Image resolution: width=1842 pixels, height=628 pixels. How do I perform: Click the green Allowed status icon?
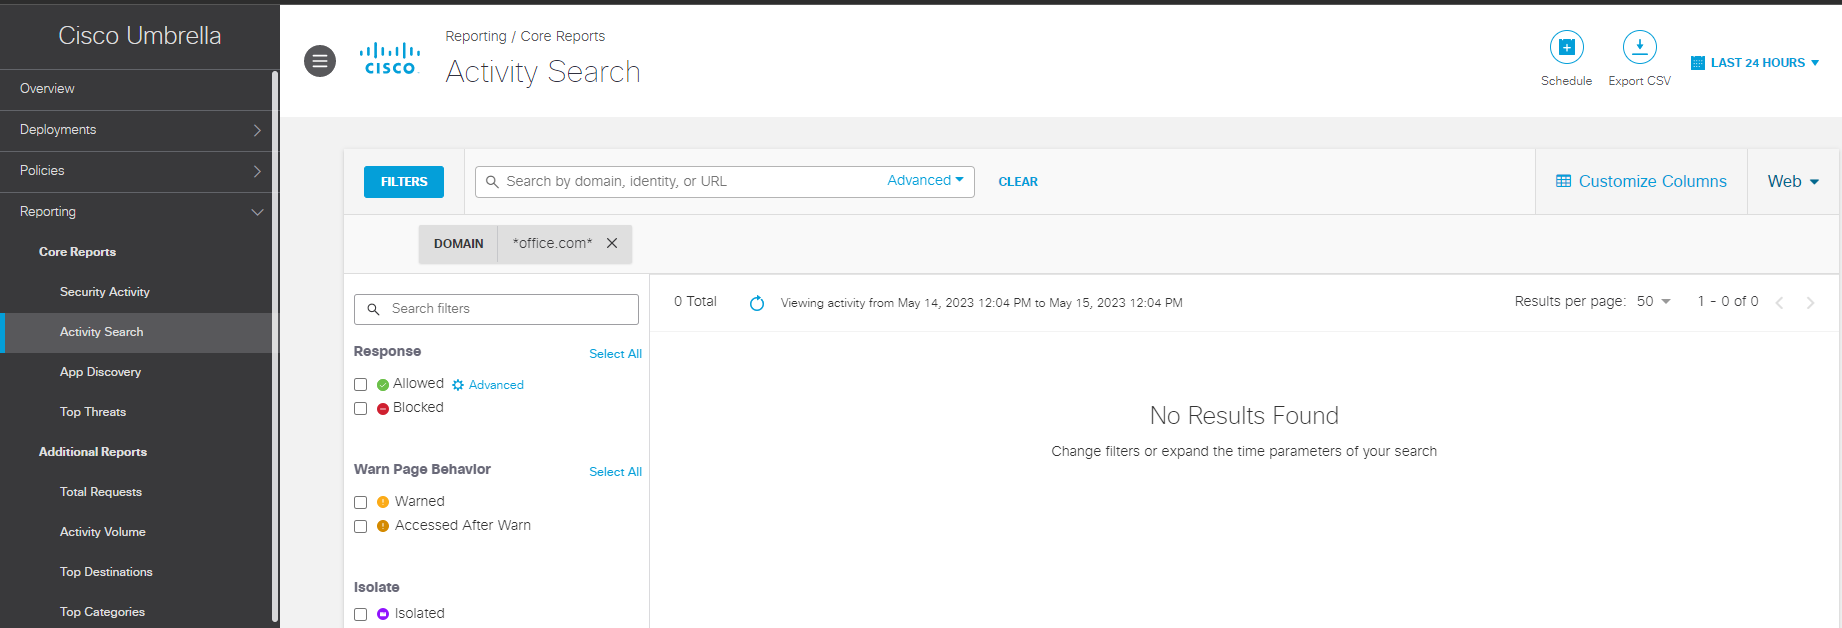(383, 385)
